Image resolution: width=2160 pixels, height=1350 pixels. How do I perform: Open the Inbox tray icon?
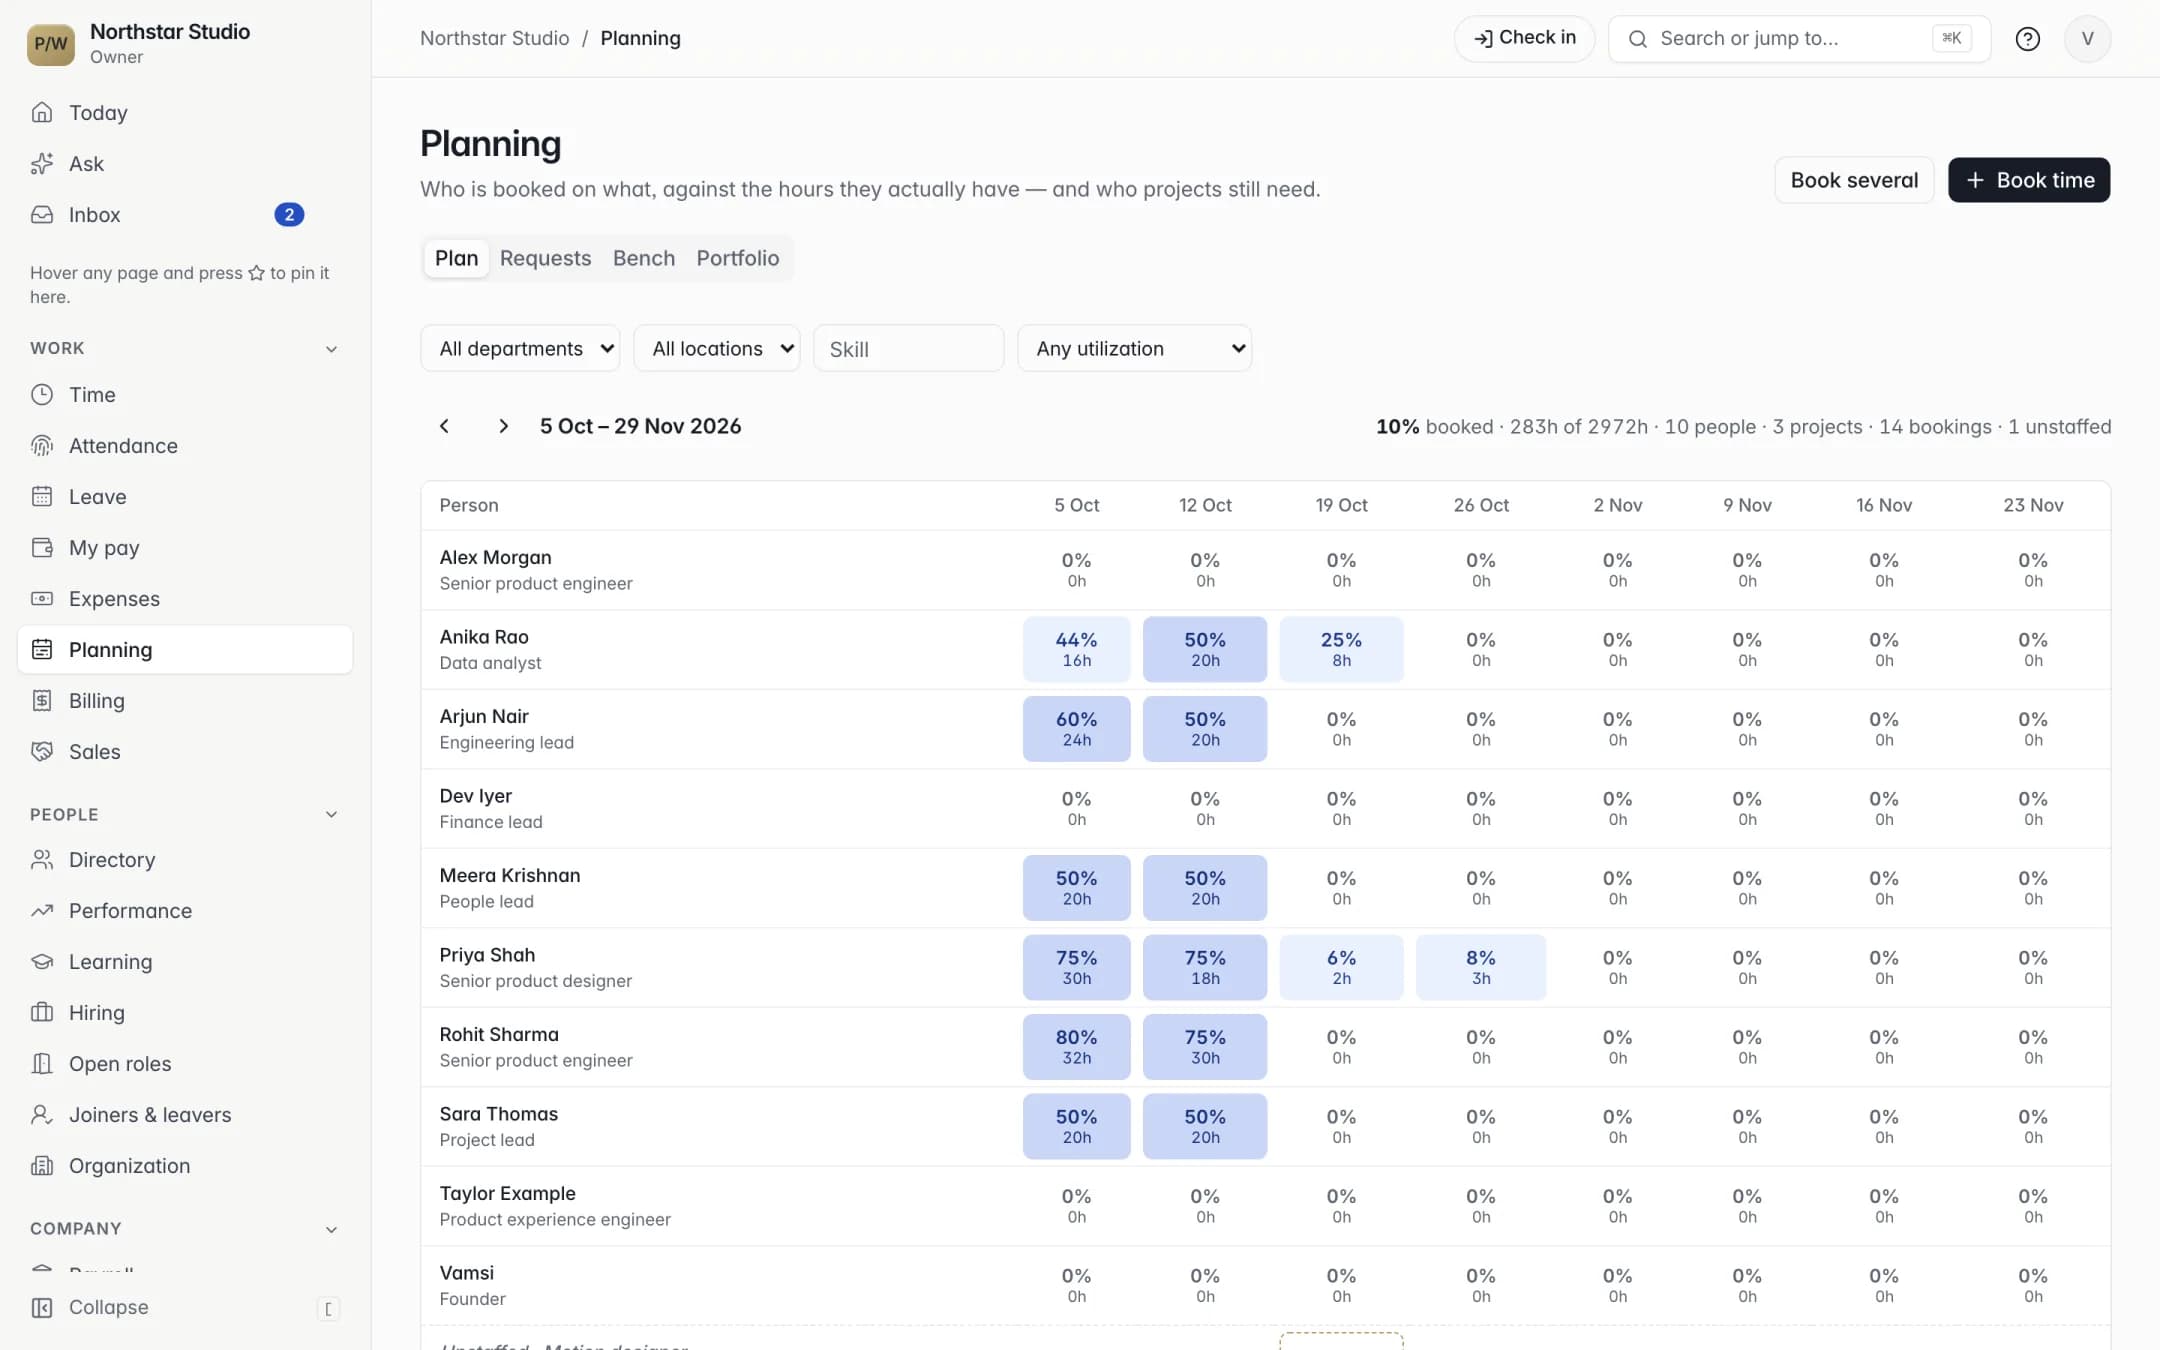[42, 214]
